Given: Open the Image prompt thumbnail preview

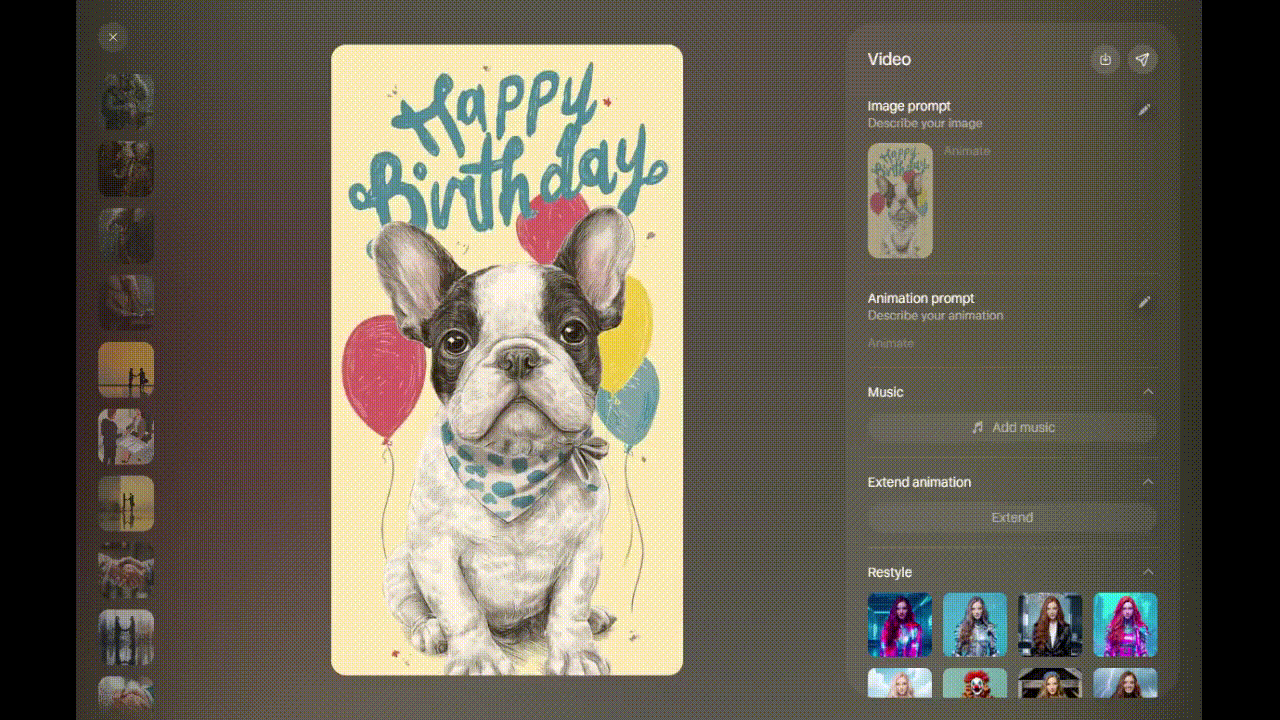Looking at the screenshot, I should [900, 200].
